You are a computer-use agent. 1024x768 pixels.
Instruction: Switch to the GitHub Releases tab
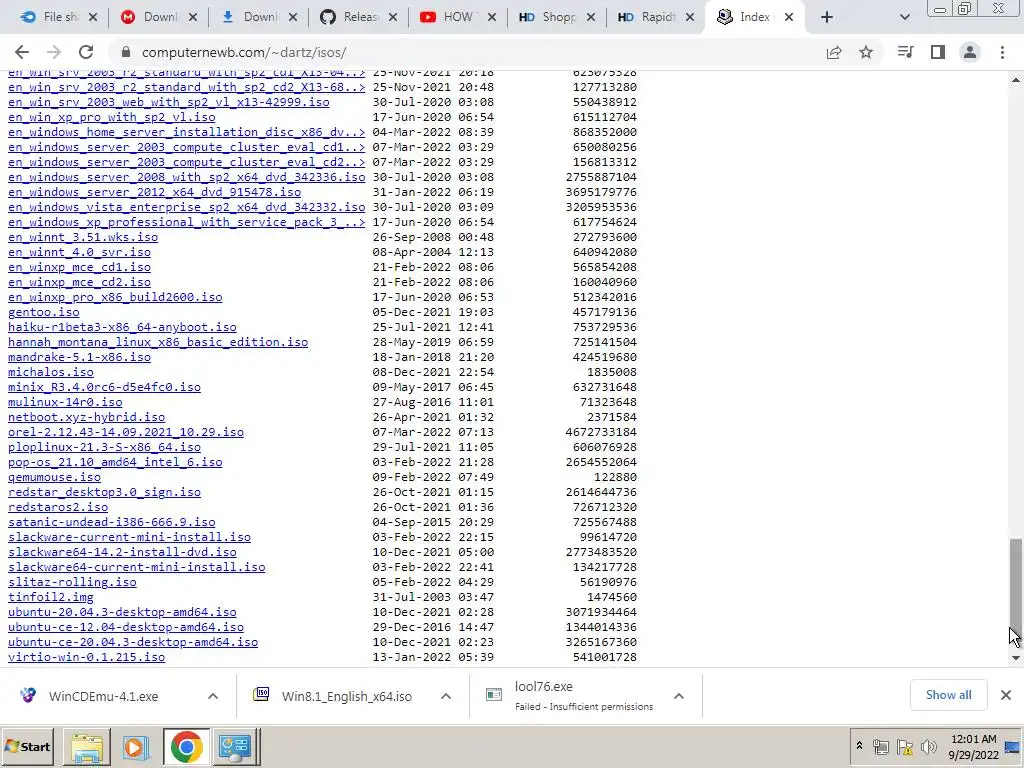(359, 18)
